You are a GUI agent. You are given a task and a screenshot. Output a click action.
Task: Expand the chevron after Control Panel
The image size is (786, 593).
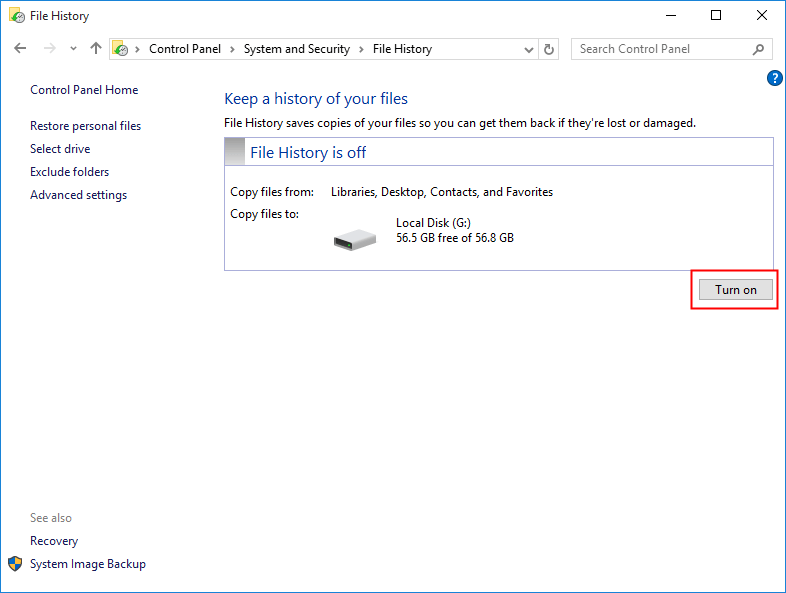click(232, 49)
